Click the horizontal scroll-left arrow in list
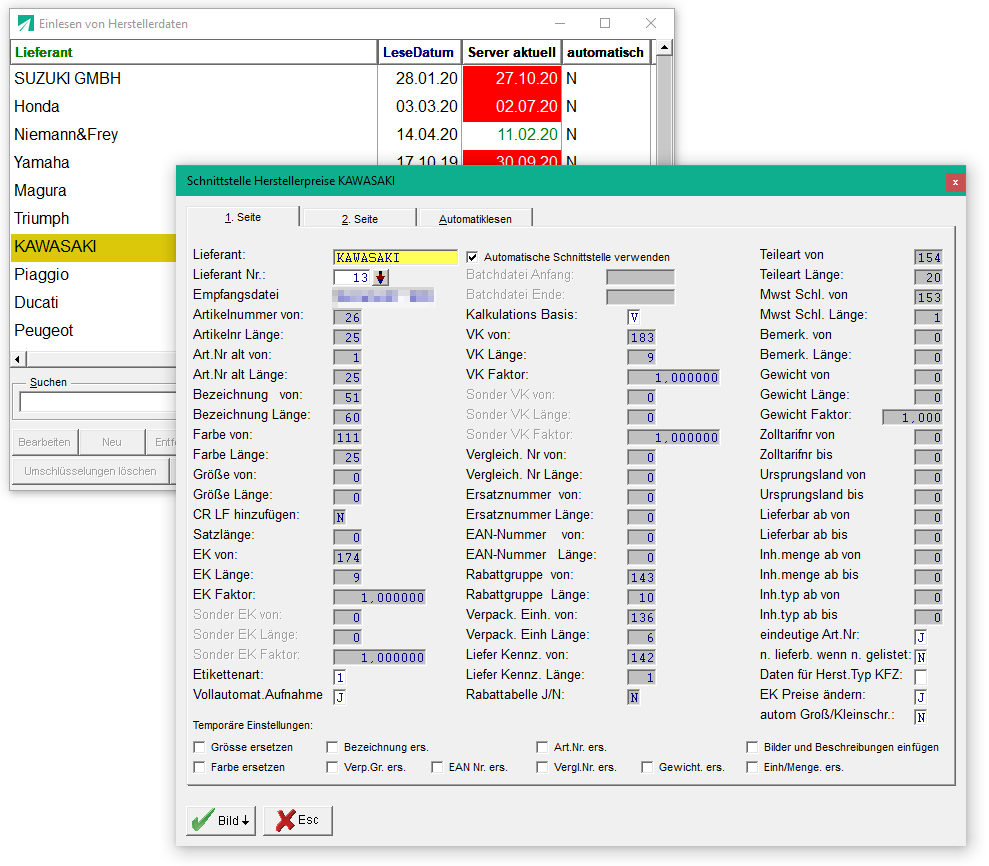The image size is (989, 866). pyautogui.click(x=18, y=360)
